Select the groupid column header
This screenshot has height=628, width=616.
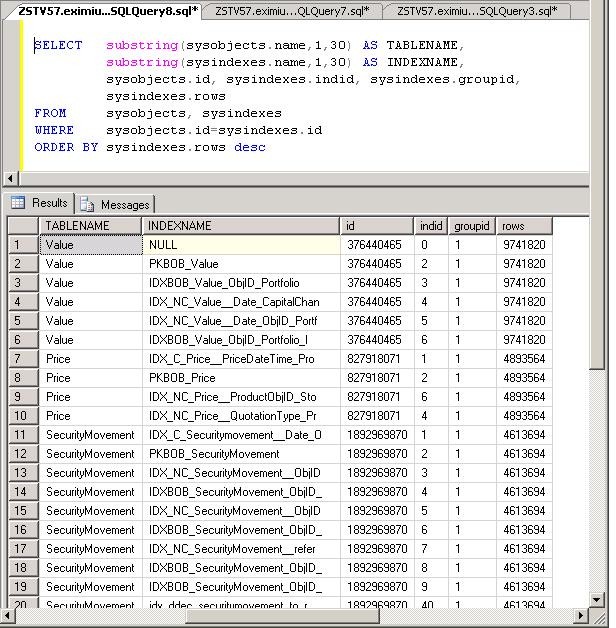tap(471, 226)
